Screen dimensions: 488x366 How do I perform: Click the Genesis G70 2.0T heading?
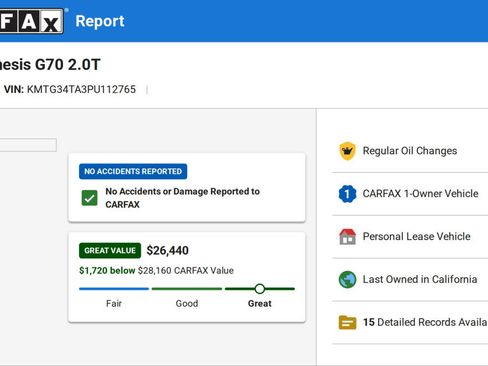pos(50,65)
